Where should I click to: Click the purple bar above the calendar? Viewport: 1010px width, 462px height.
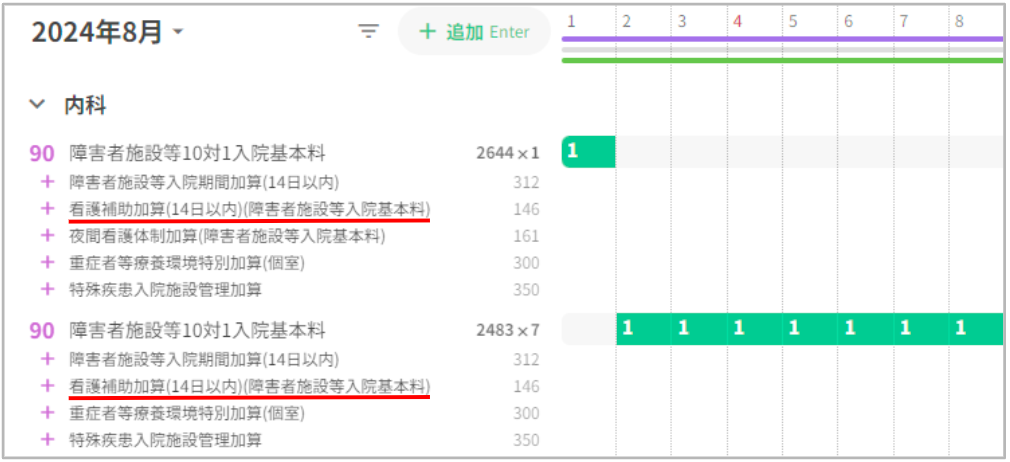click(x=782, y=38)
